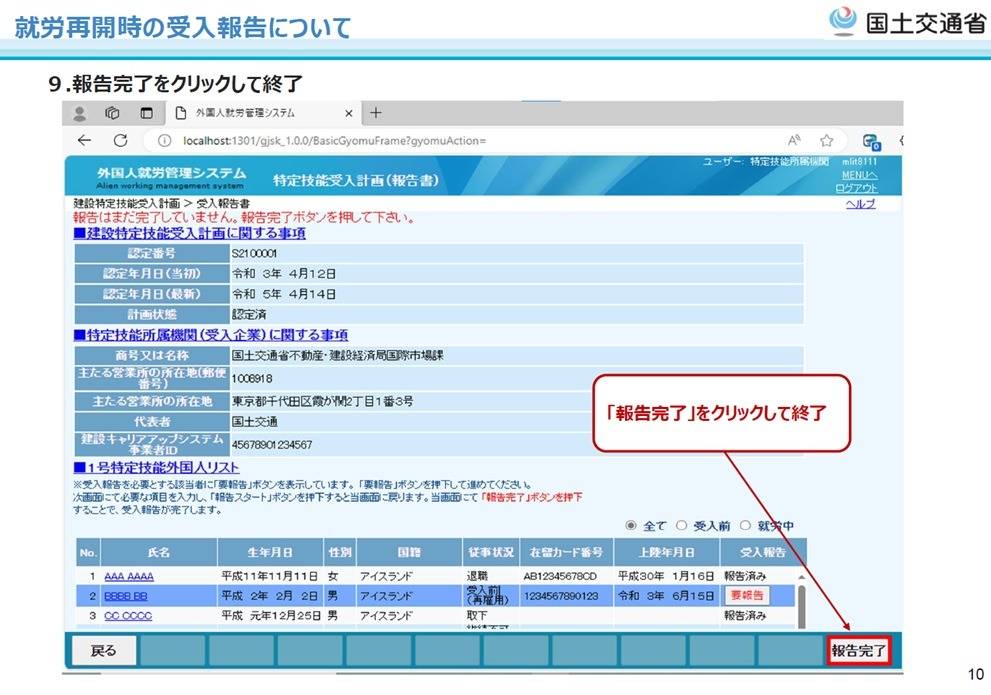The image size is (991, 695).
Task: Click the browser back arrow
Action: pyautogui.click(x=85, y=141)
